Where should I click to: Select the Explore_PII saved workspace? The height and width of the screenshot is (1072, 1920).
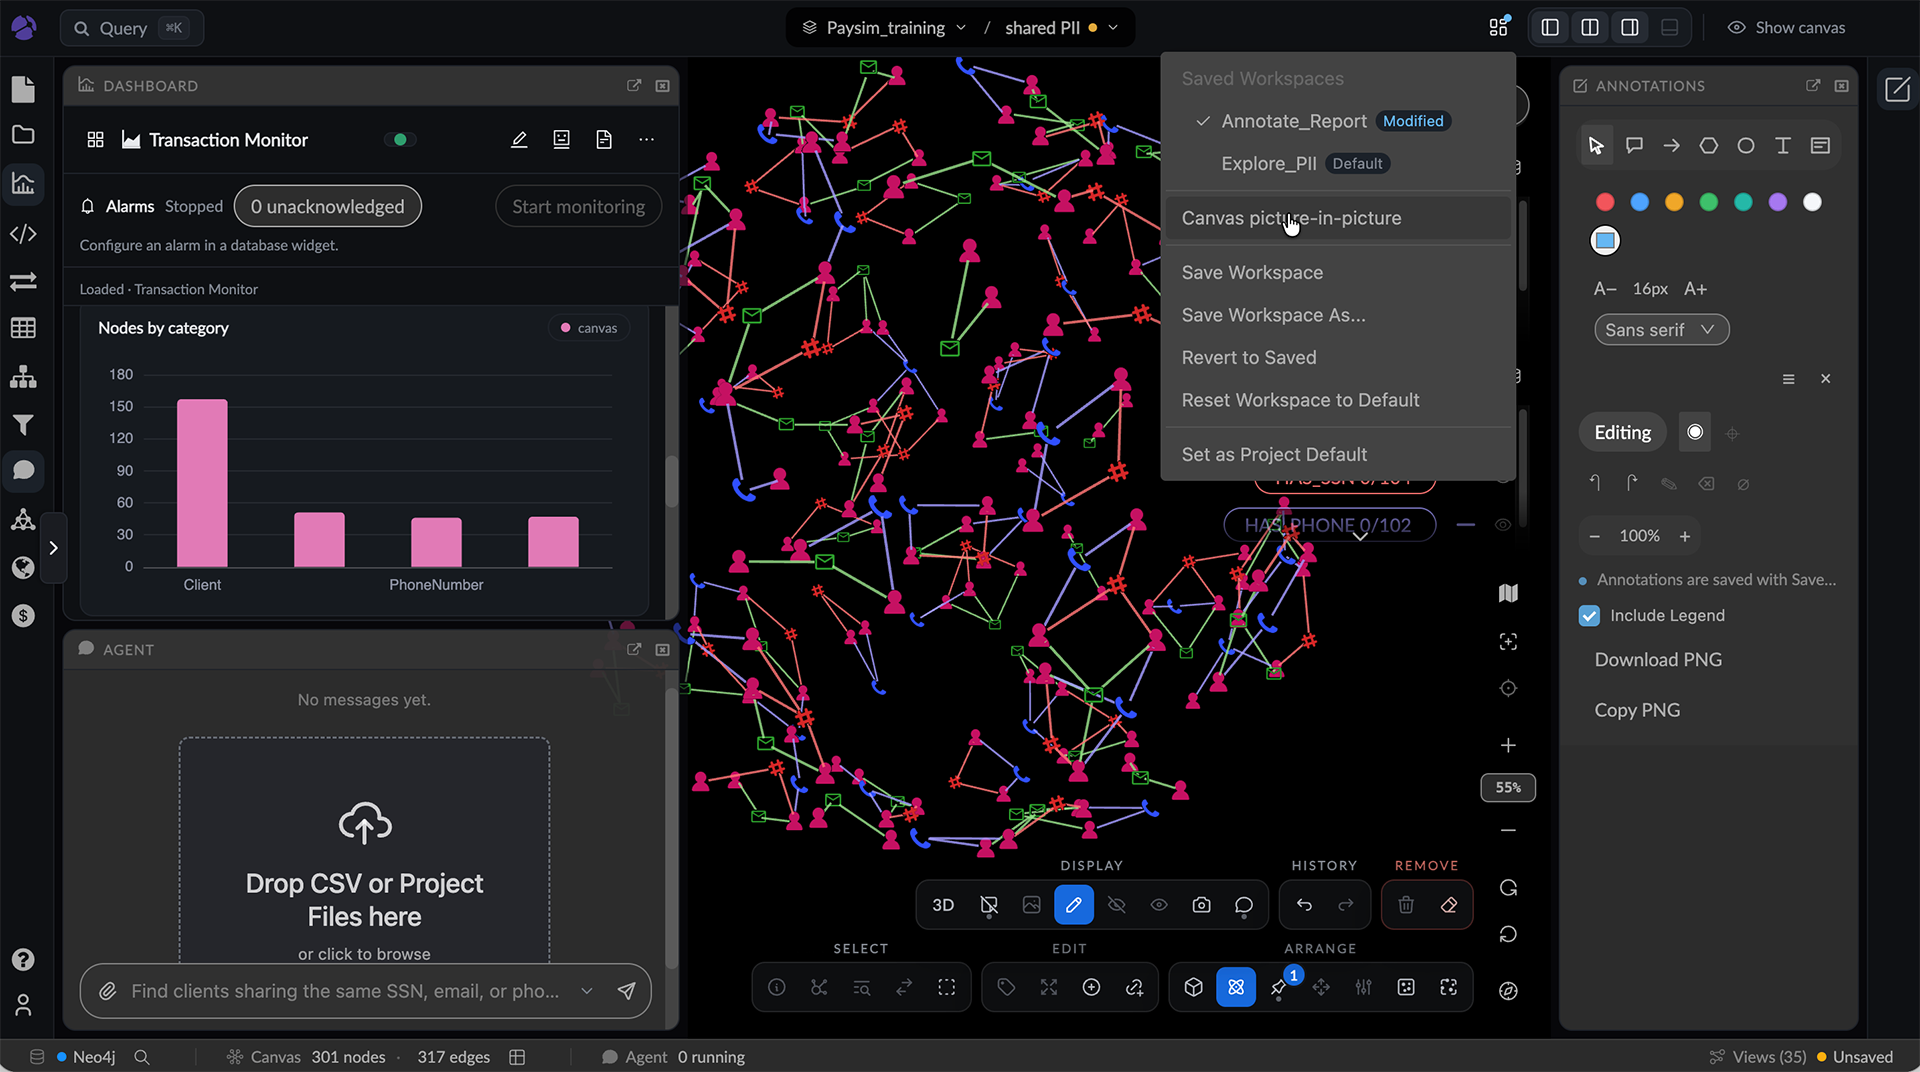pos(1338,163)
